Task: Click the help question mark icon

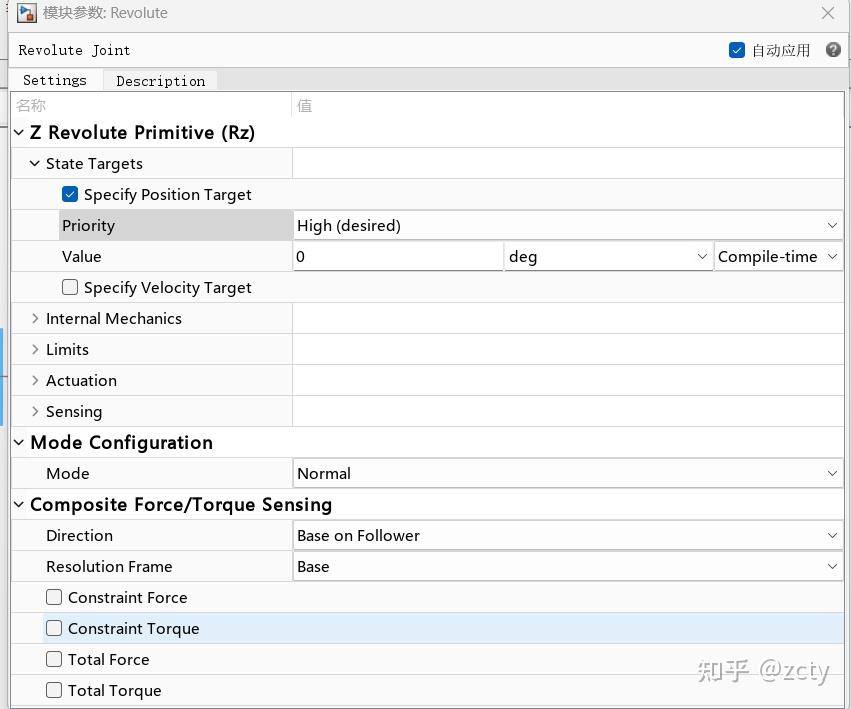Action: point(833,50)
